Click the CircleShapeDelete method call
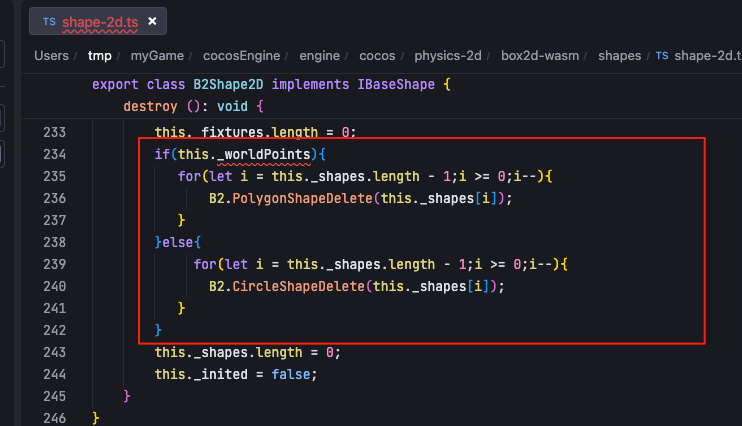The image size is (742, 426). pyautogui.click(x=299, y=286)
